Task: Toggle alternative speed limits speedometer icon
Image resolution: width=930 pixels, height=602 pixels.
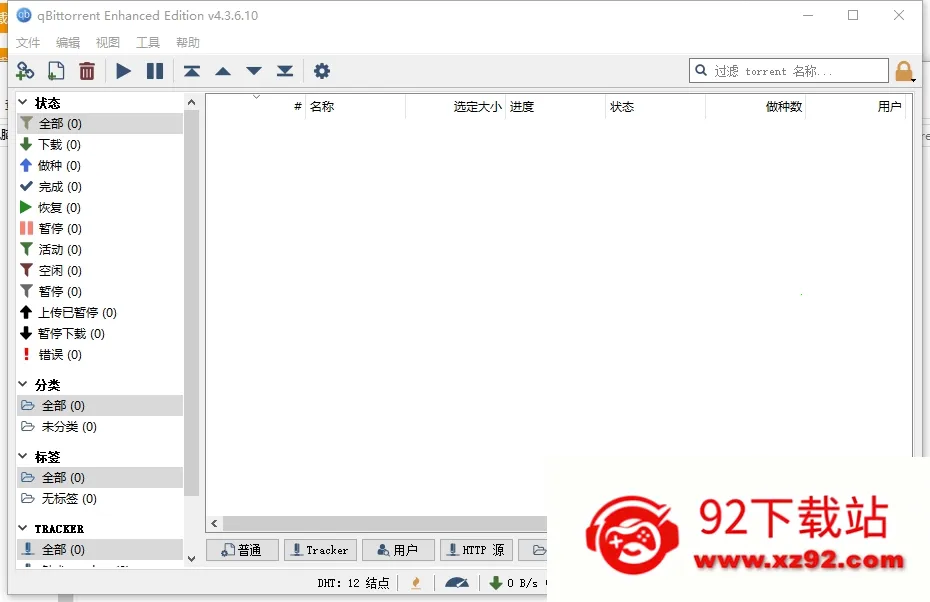Action: 457,583
